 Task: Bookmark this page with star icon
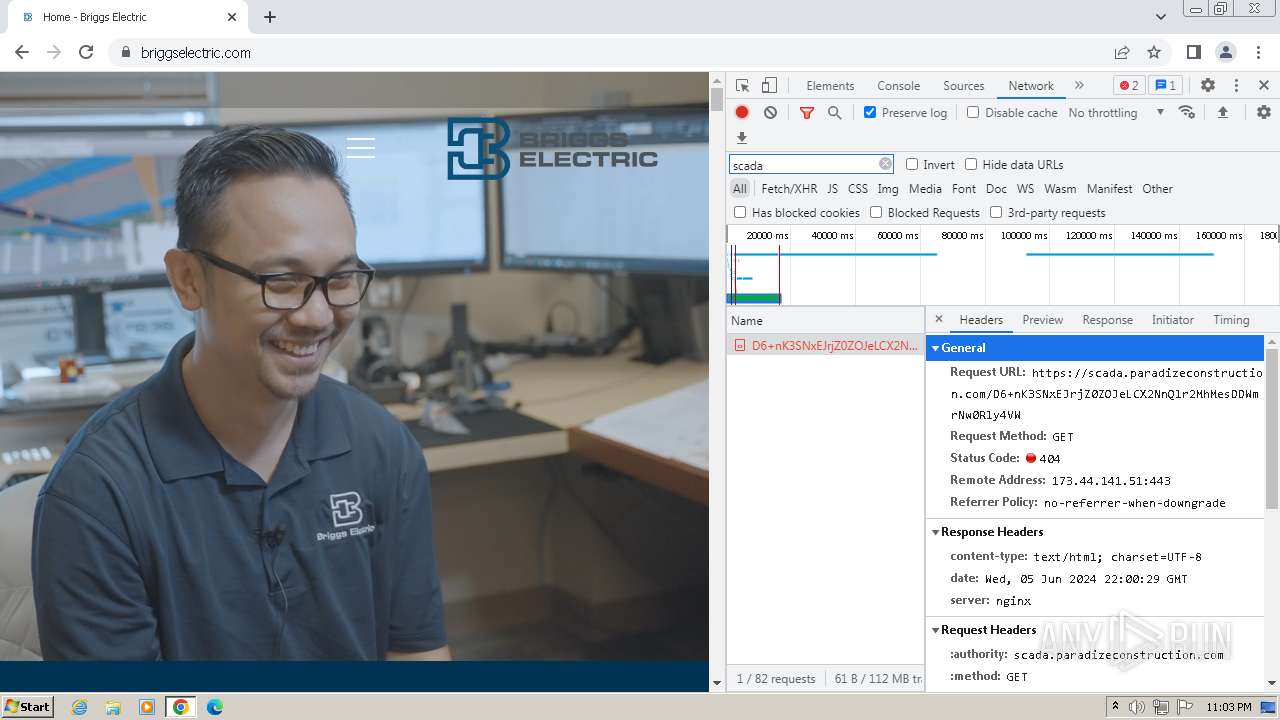(x=1154, y=53)
